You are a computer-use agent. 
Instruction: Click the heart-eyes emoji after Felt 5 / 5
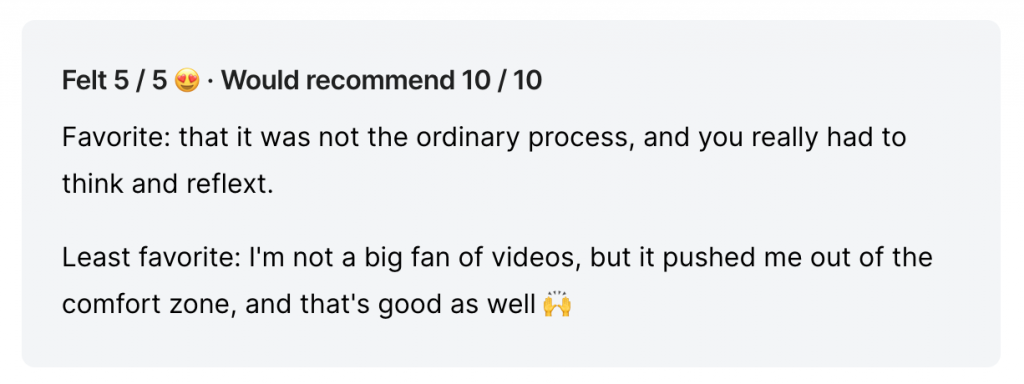point(187,81)
